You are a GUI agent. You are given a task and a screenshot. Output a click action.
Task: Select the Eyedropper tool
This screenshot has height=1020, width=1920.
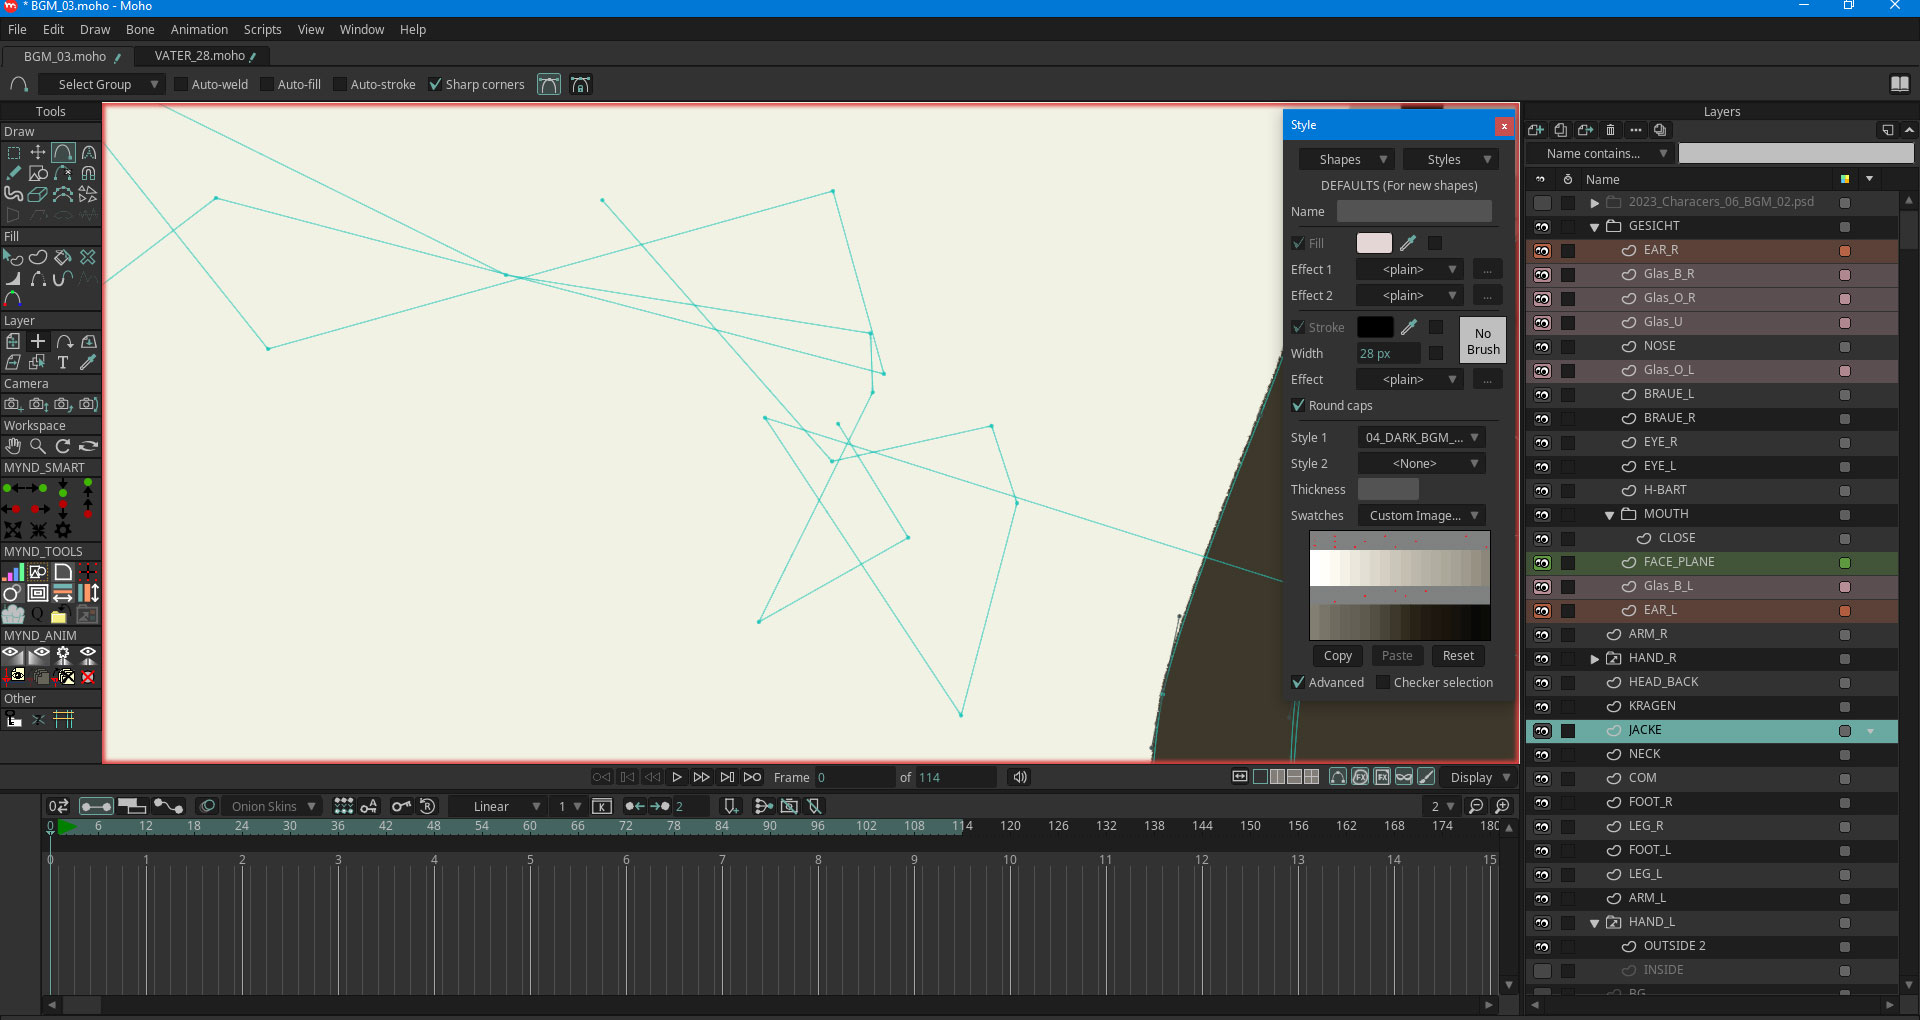pyautogui.click(x=88, y=363)
